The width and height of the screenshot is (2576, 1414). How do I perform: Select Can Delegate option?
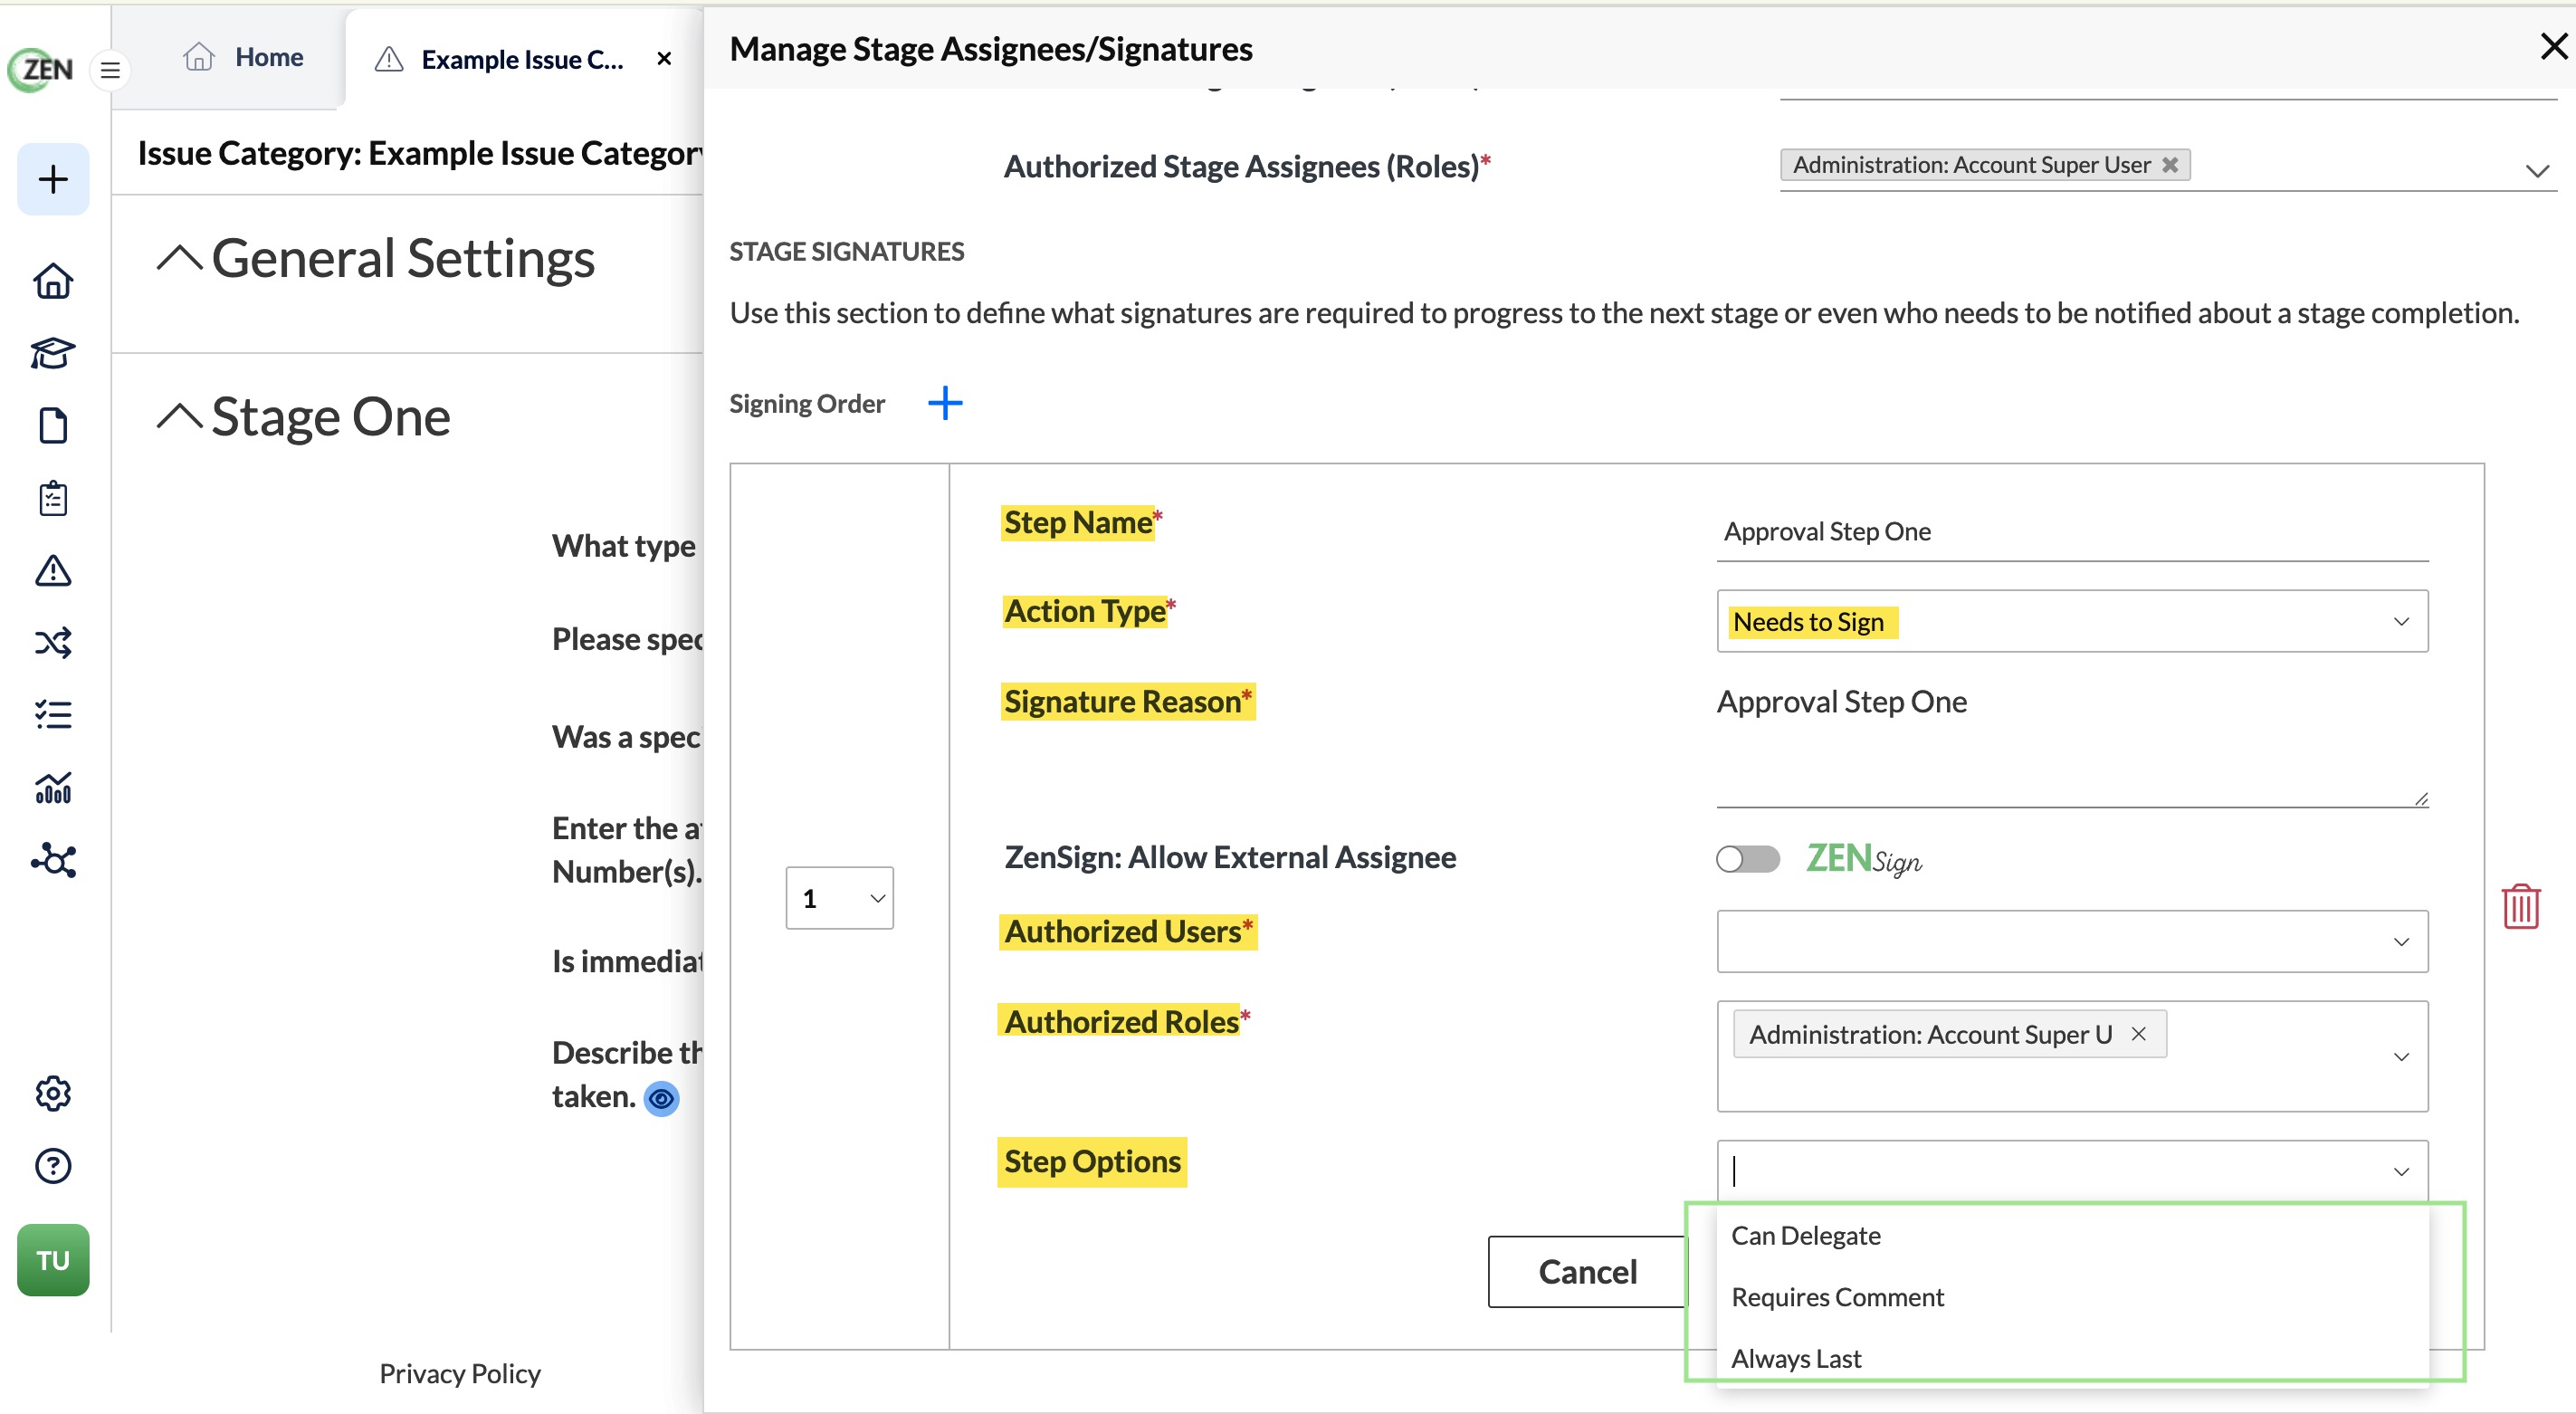(2072, 1236)
